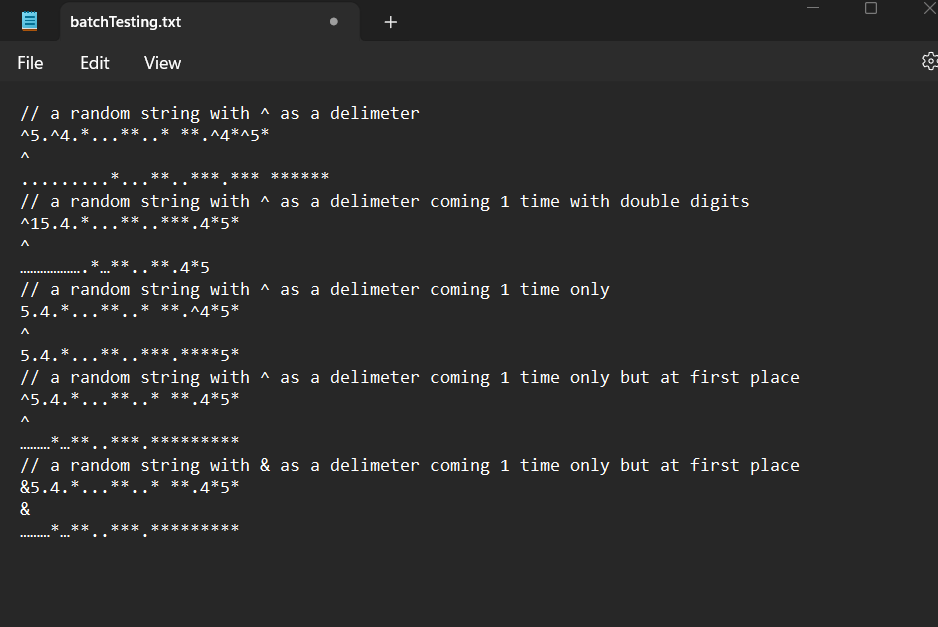938x627 pixels.
Task: Click the comment line ending with "as a delimeter"
Action: pyautogui.click(x=220, y=113)
